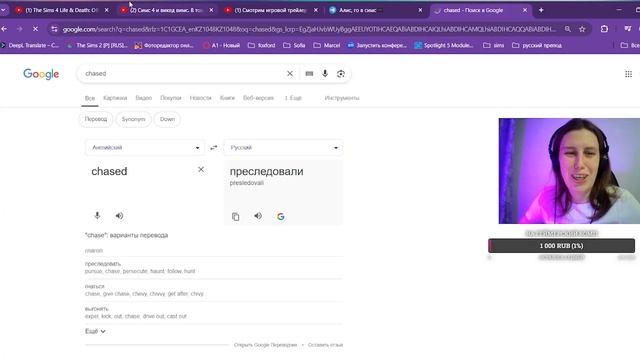Open the Marcel bookmarks folder

click(x=327, y=45)
